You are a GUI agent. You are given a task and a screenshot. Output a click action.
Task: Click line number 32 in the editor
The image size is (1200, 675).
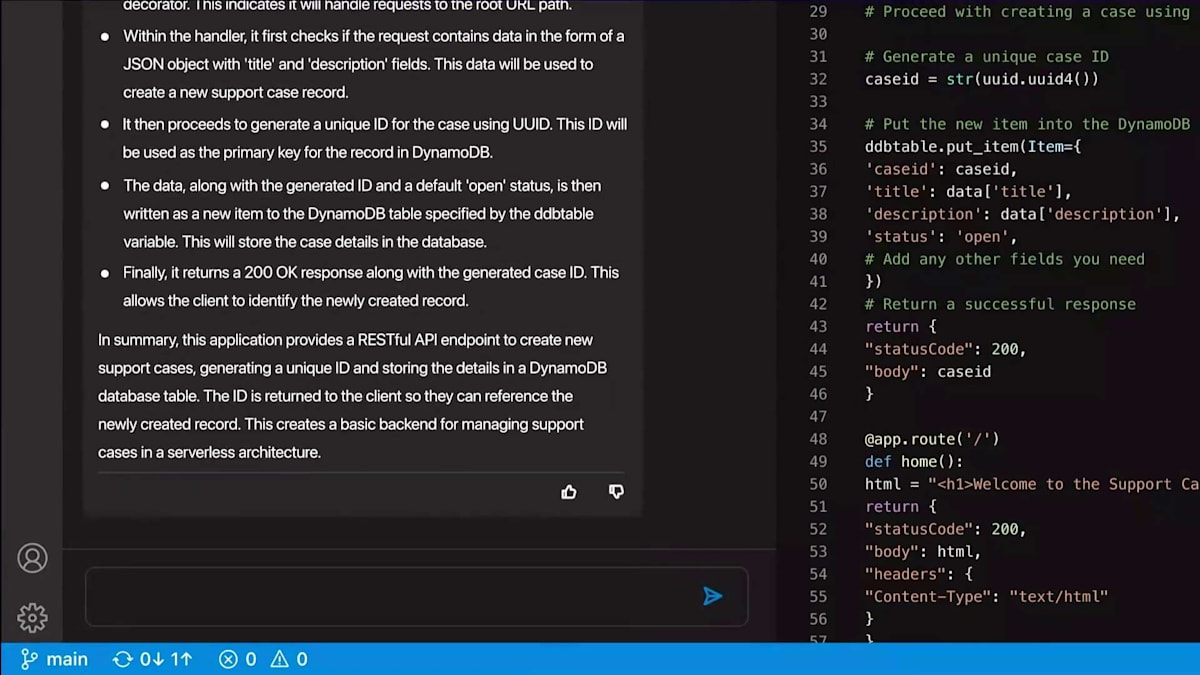point(818,79)
